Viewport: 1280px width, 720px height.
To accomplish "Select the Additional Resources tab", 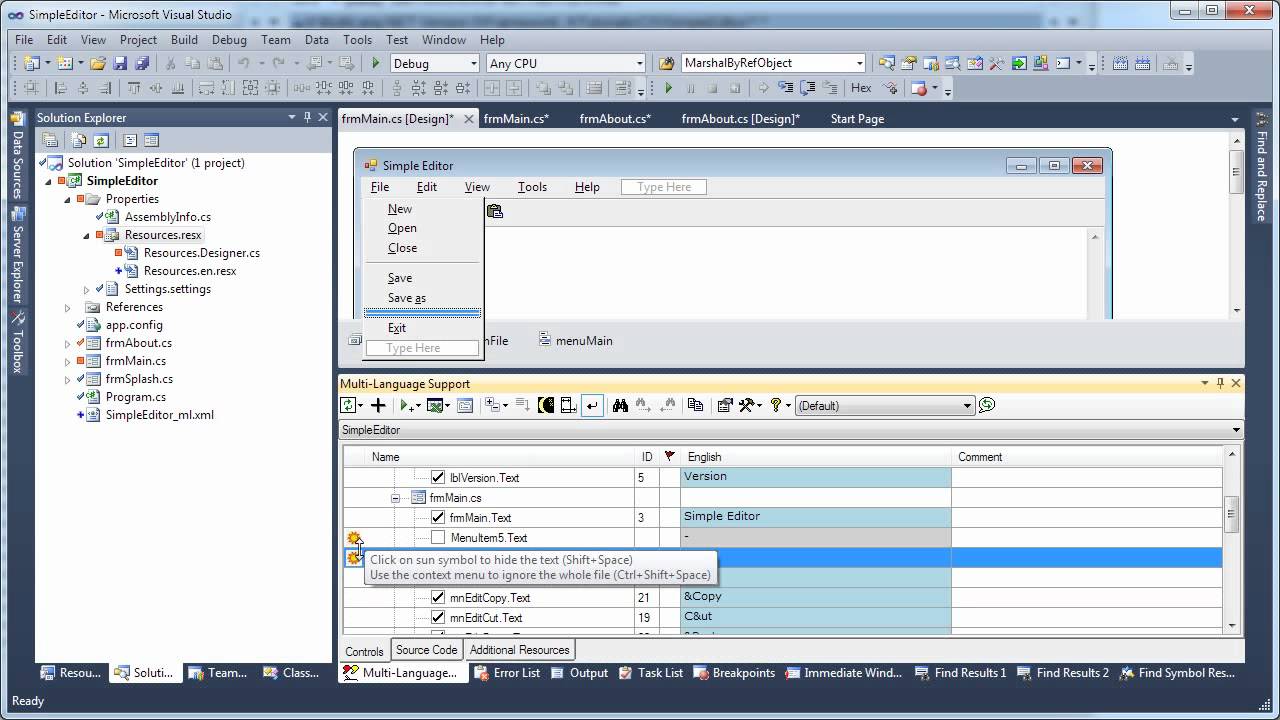I will click(x=519, y=650).
